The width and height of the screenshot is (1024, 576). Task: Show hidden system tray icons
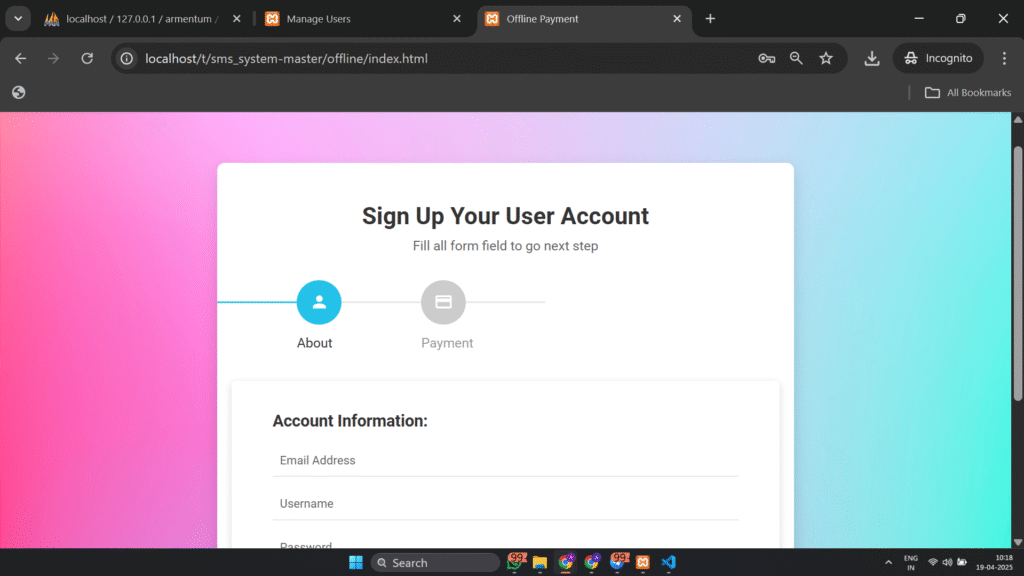pyautogui.click(x=888, y=562)
